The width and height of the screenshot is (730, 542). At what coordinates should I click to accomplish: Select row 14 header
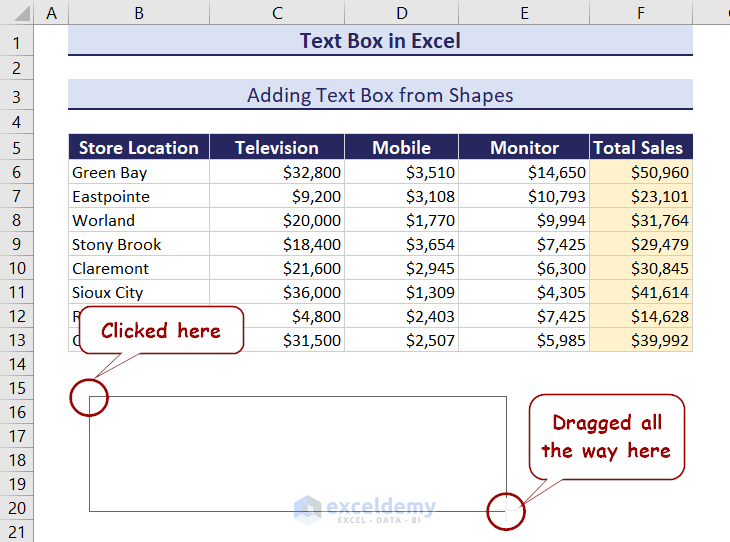(17, 364)
